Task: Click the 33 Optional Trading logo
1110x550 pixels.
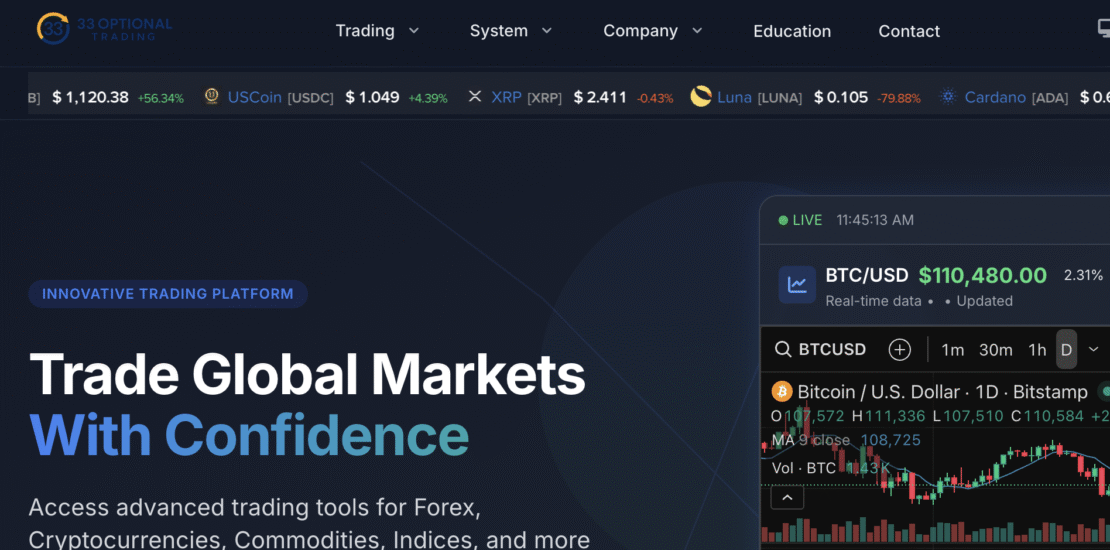Action: [x=104, y=28]
